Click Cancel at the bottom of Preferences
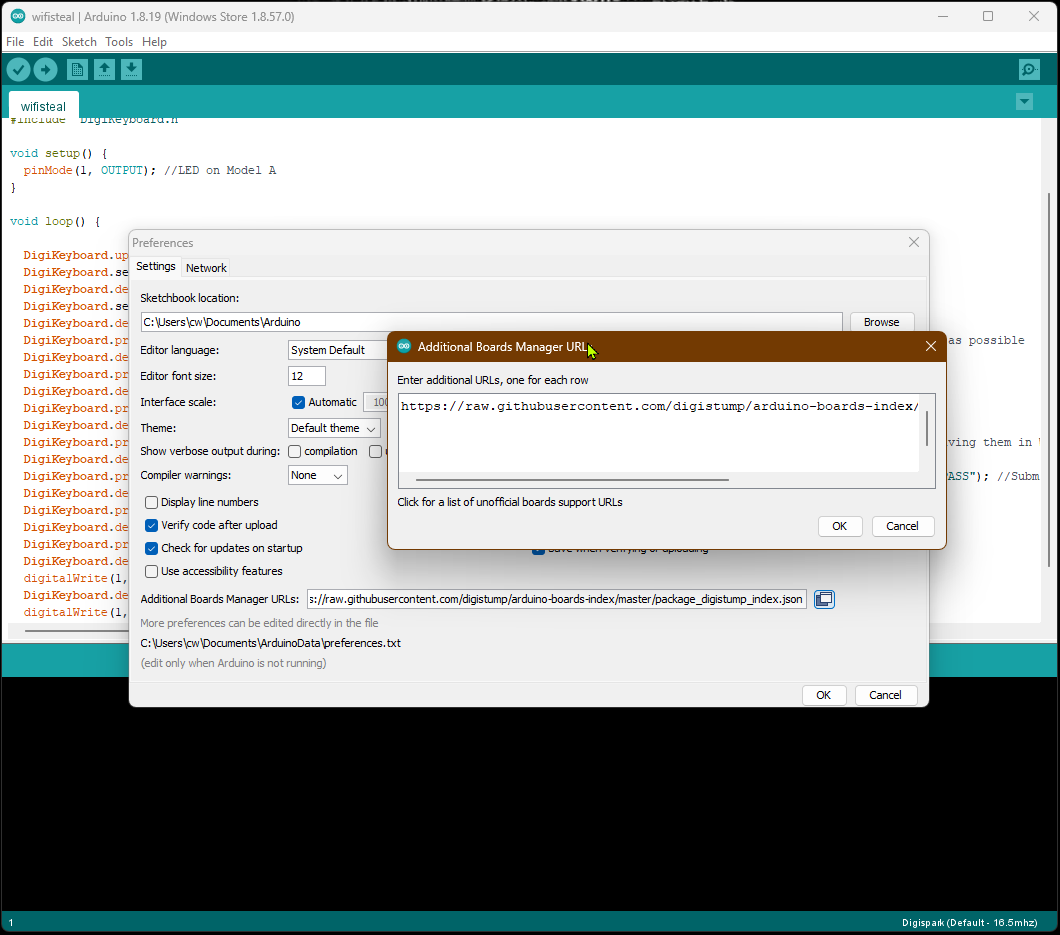 click(x=885, y=695)
